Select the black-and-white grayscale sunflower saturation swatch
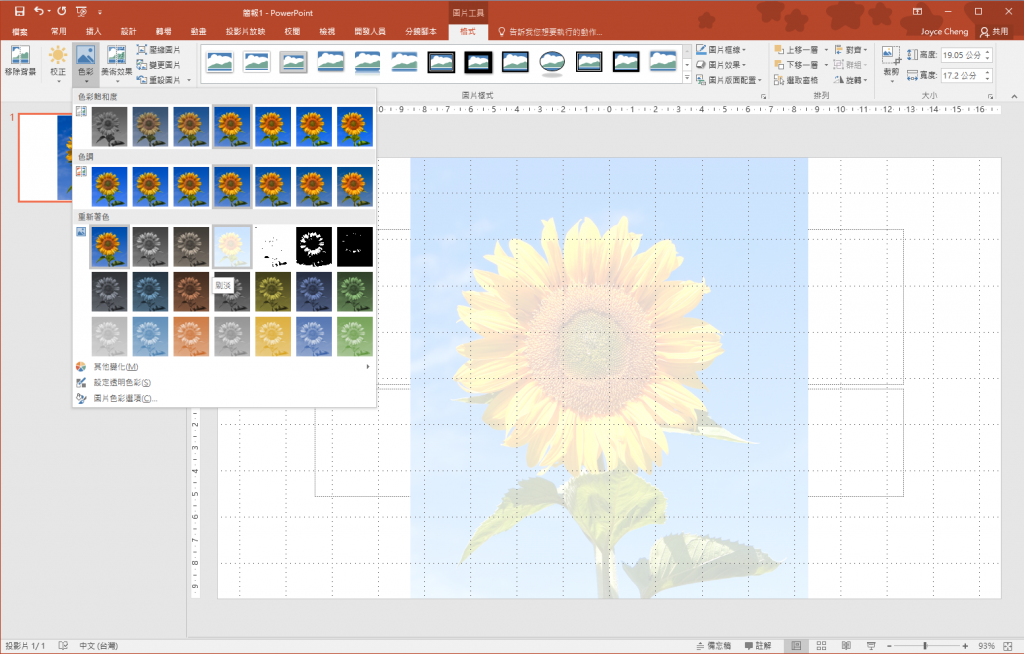The image size is (1024, 654). point(107,127)
